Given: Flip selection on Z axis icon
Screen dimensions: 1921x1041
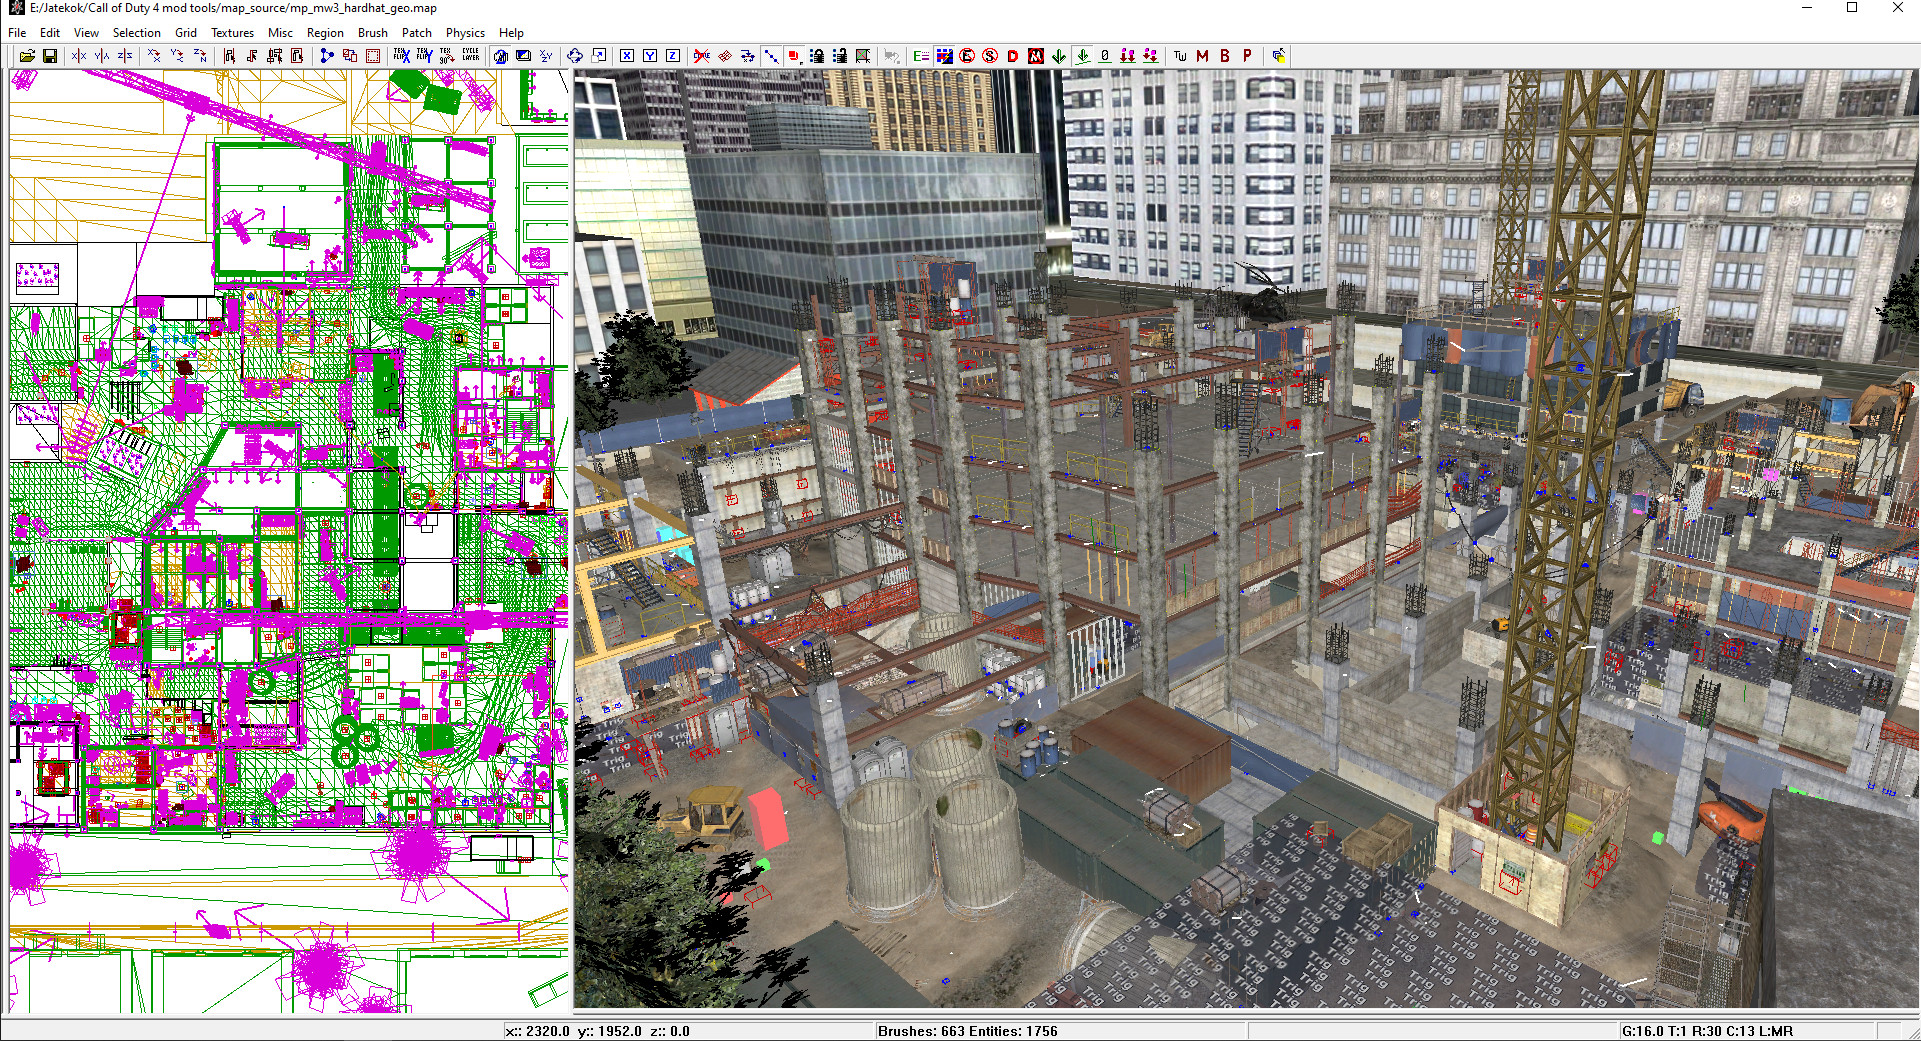Looking at the screenshot, I should [x=125, y=56].
